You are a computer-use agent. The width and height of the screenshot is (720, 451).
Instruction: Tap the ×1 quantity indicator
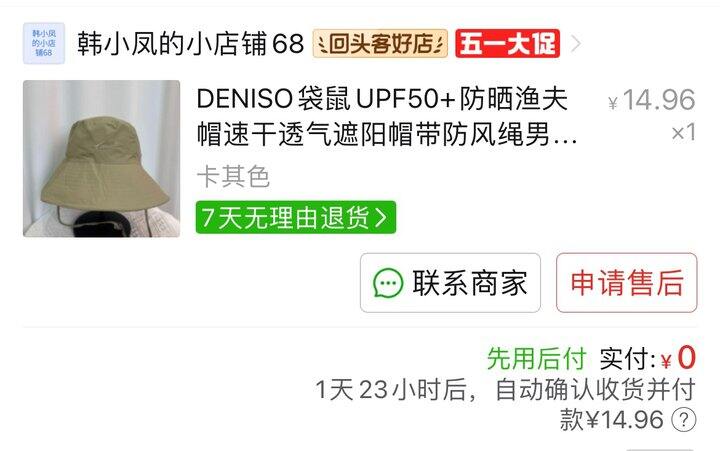tap(684, 132)
